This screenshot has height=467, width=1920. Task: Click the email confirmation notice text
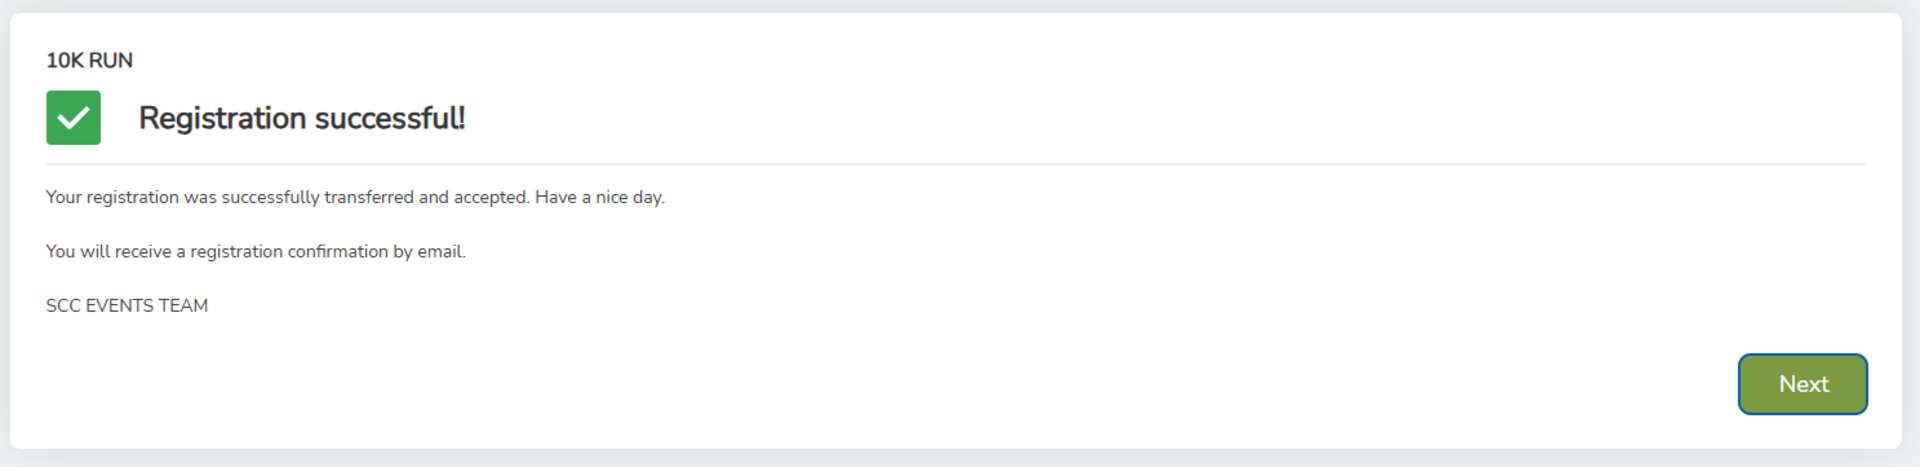255,251
